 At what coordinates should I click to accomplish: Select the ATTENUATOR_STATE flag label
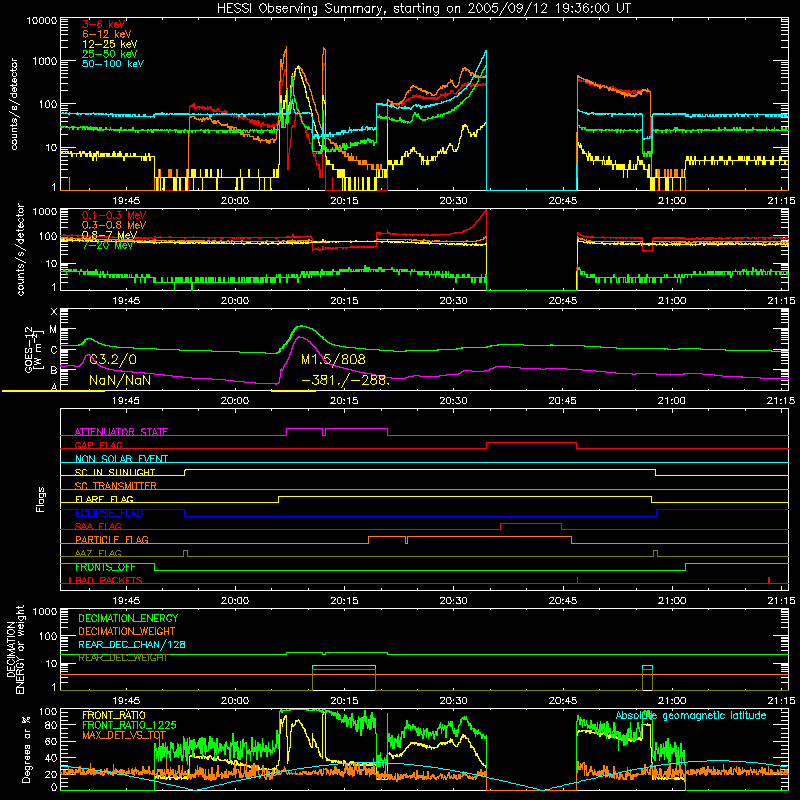[x=121, y=432]
